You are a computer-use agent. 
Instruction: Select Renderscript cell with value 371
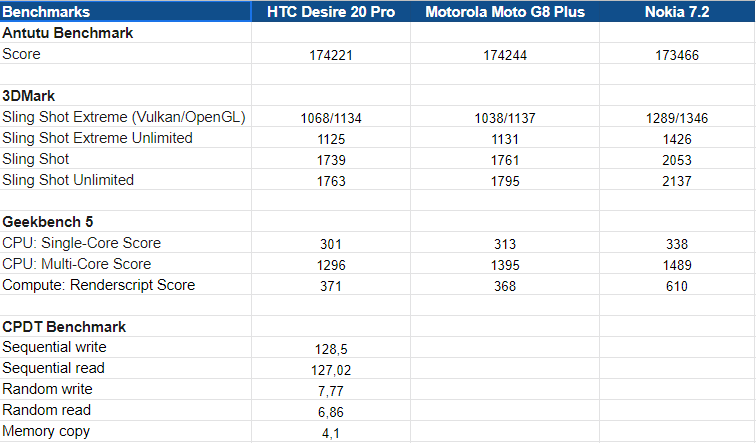[331, 285]
